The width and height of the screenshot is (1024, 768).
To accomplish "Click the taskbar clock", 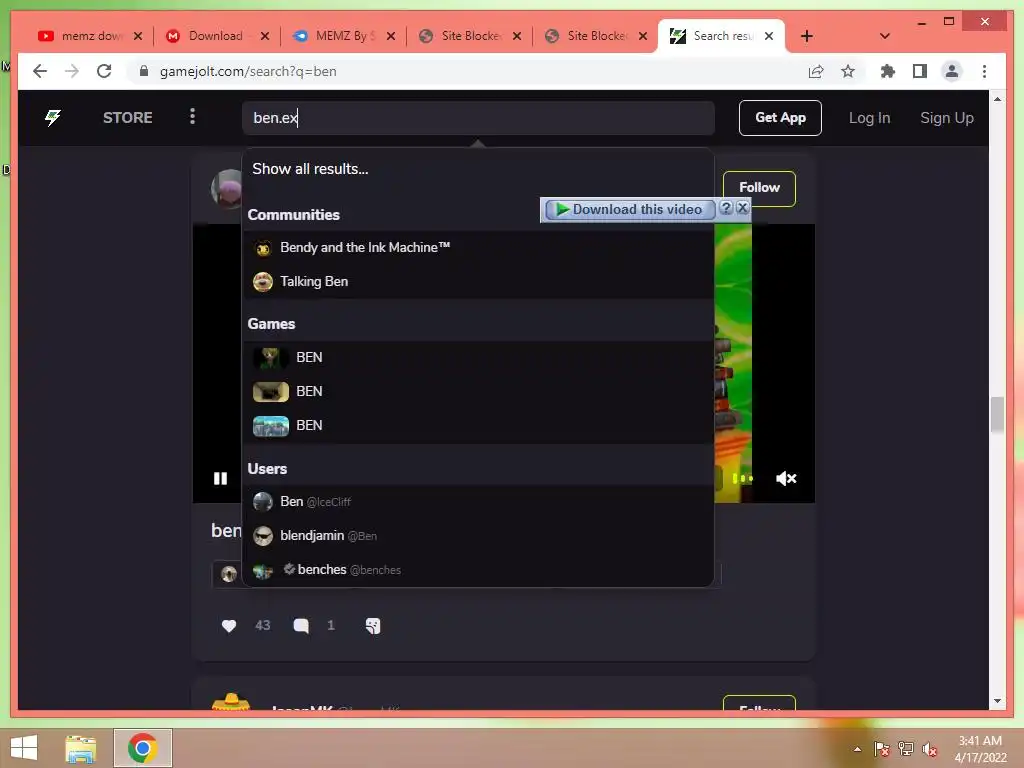I will point(980,749).
